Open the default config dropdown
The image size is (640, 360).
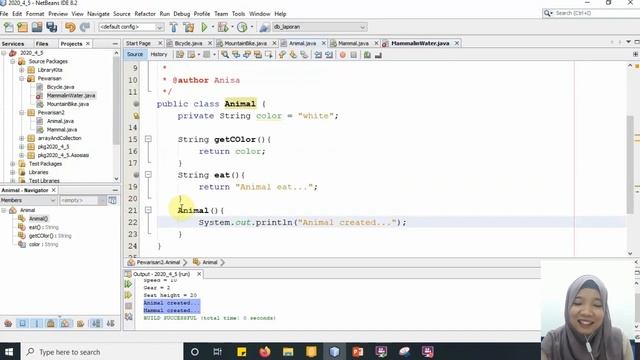pyautogui.click(x=131, y=27)
